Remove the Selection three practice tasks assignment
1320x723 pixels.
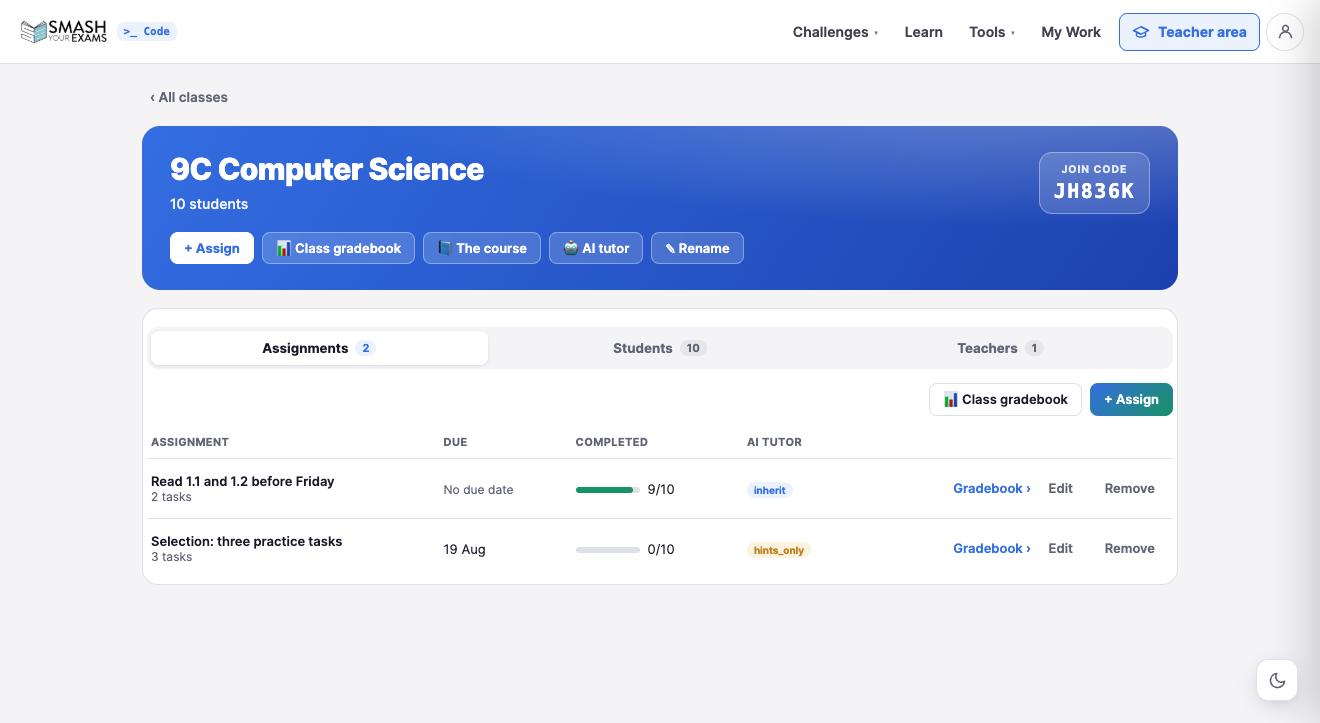point(1129,548)
